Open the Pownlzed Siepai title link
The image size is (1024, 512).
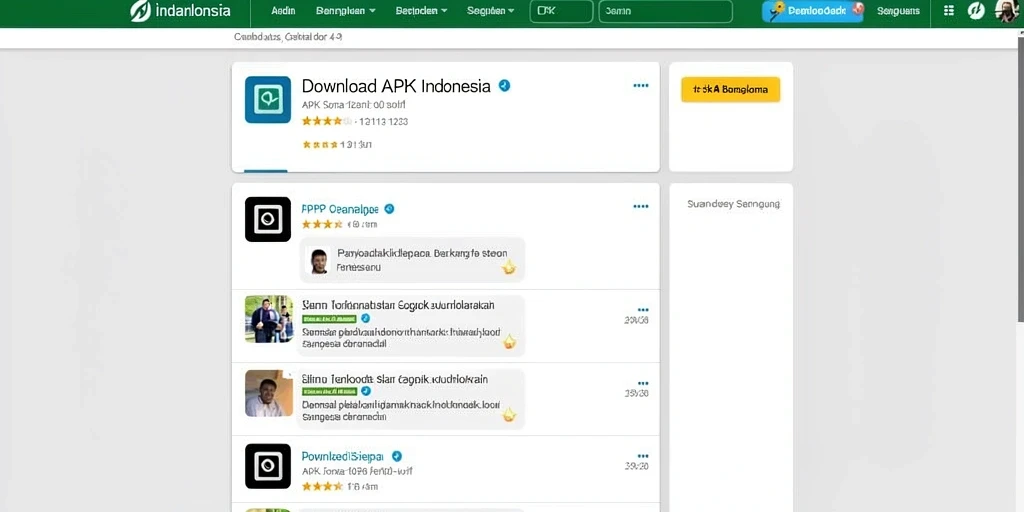tap(343, 456)
